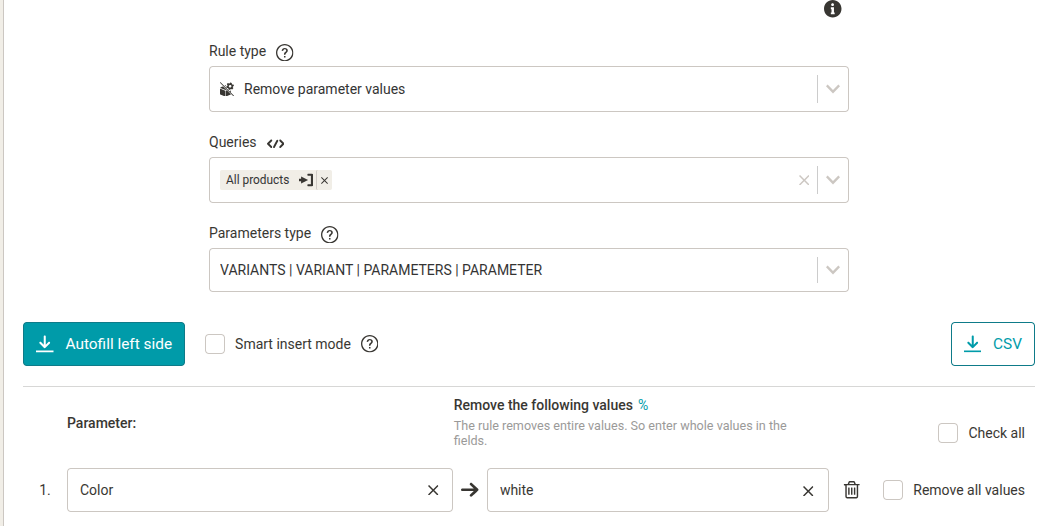This screenshot has width=1049, height=526.
Task: Click the Autofill left side button
Action: click(x=104, y=344)
